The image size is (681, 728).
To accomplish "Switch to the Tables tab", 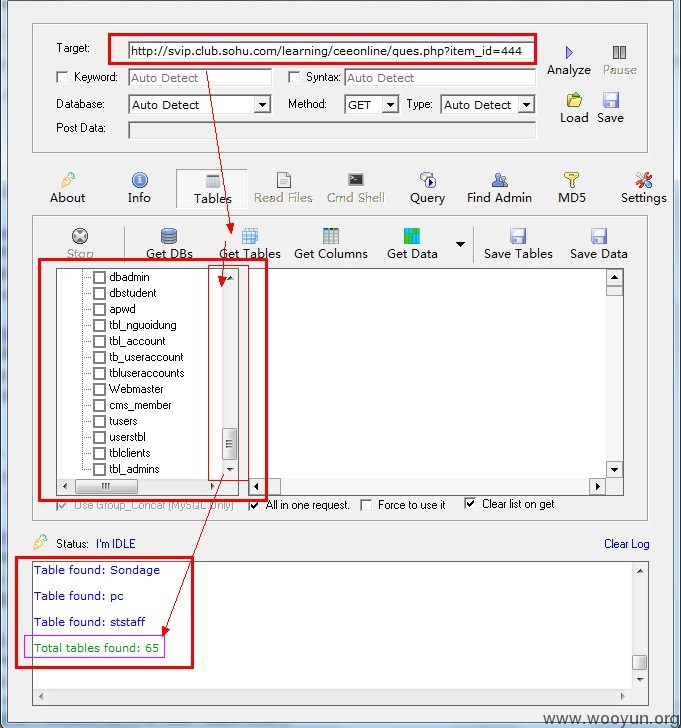I will [x=212, y=188].
